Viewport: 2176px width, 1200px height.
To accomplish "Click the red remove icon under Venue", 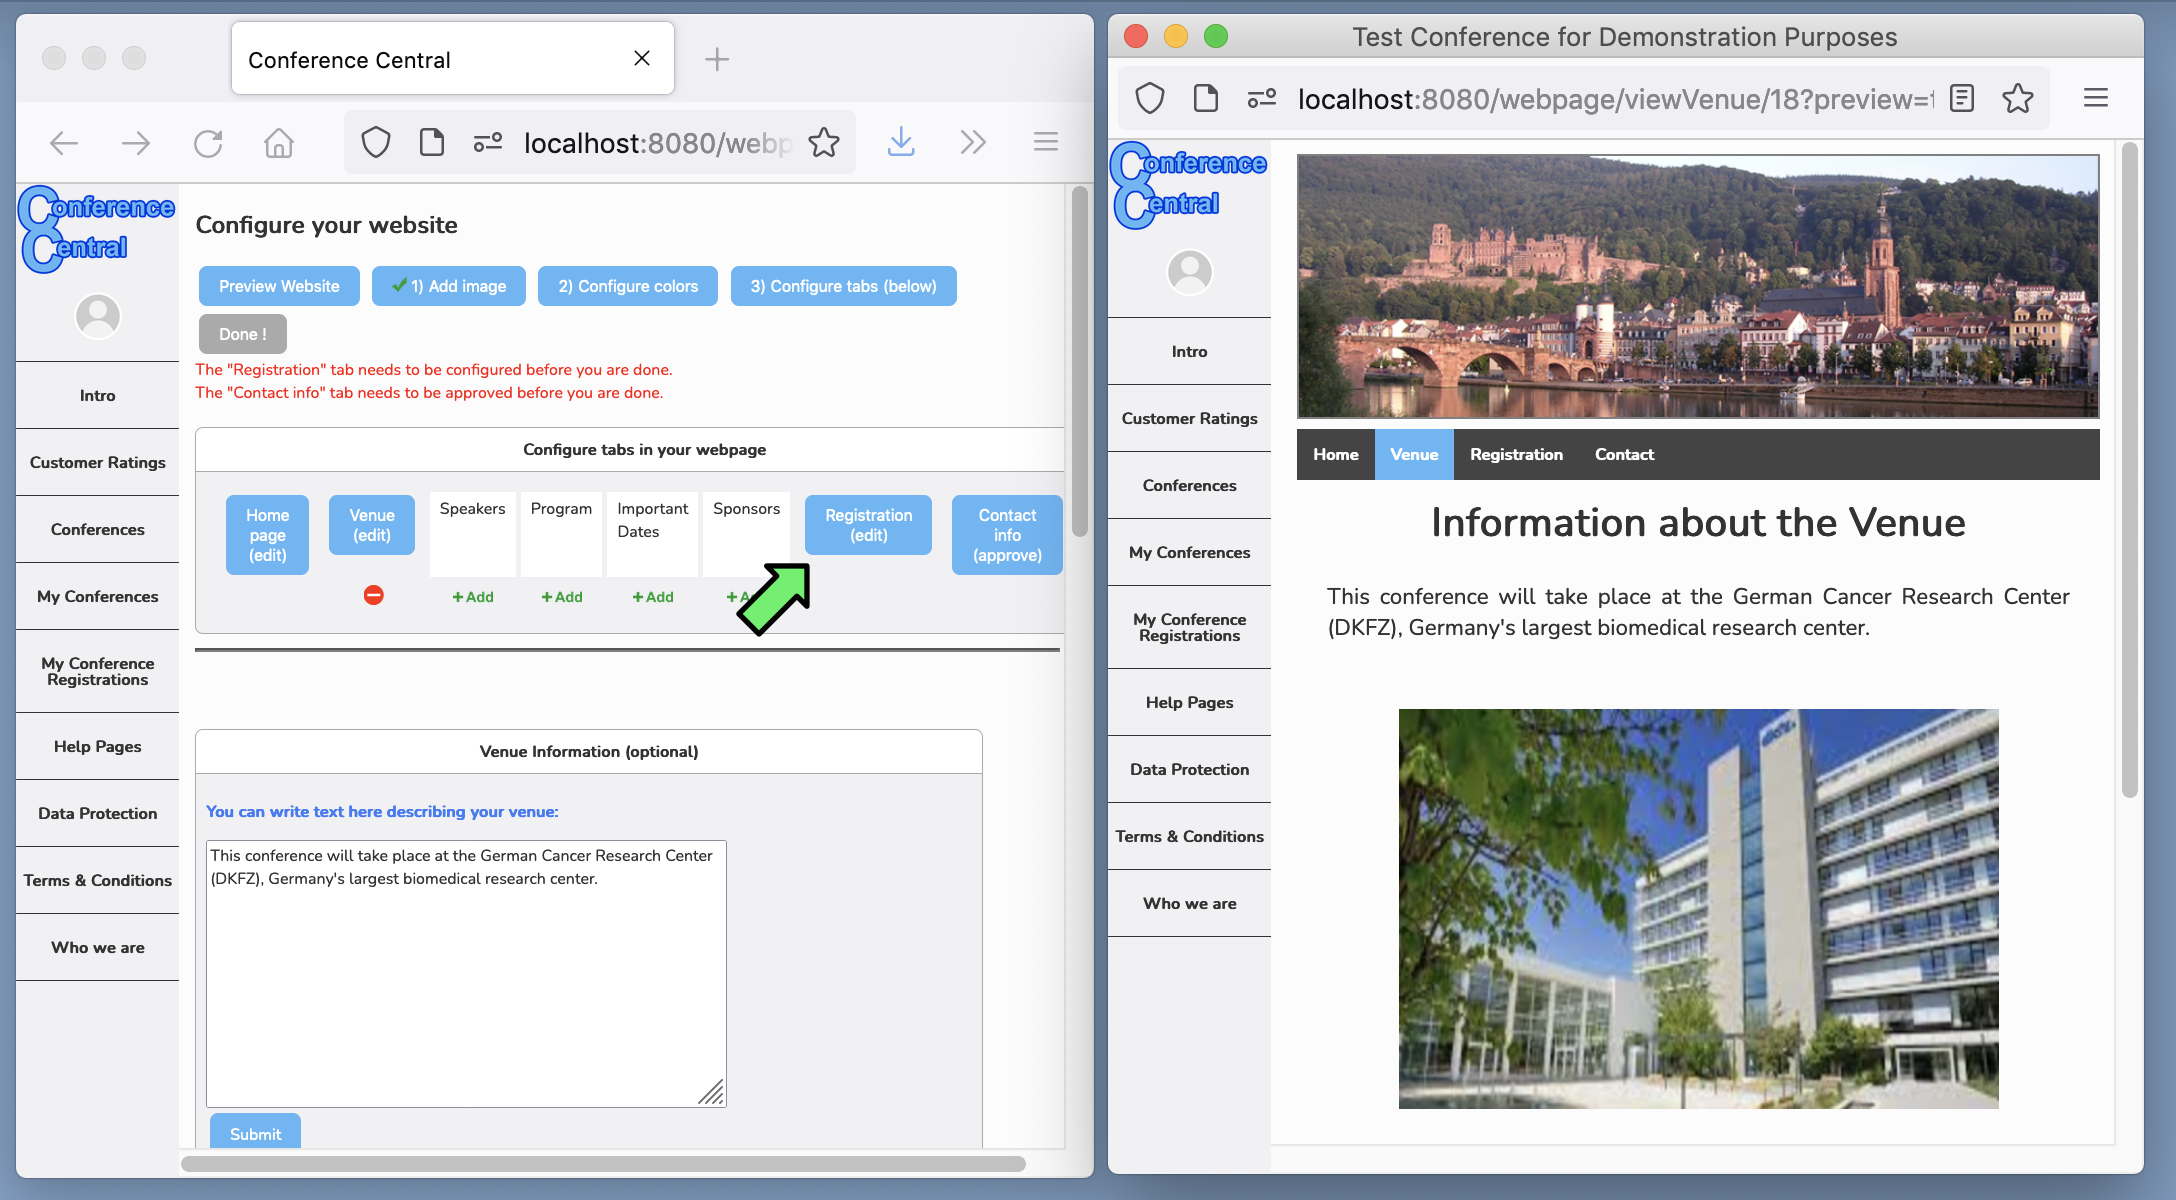I will pyautogui.click(x=373, y=596).
